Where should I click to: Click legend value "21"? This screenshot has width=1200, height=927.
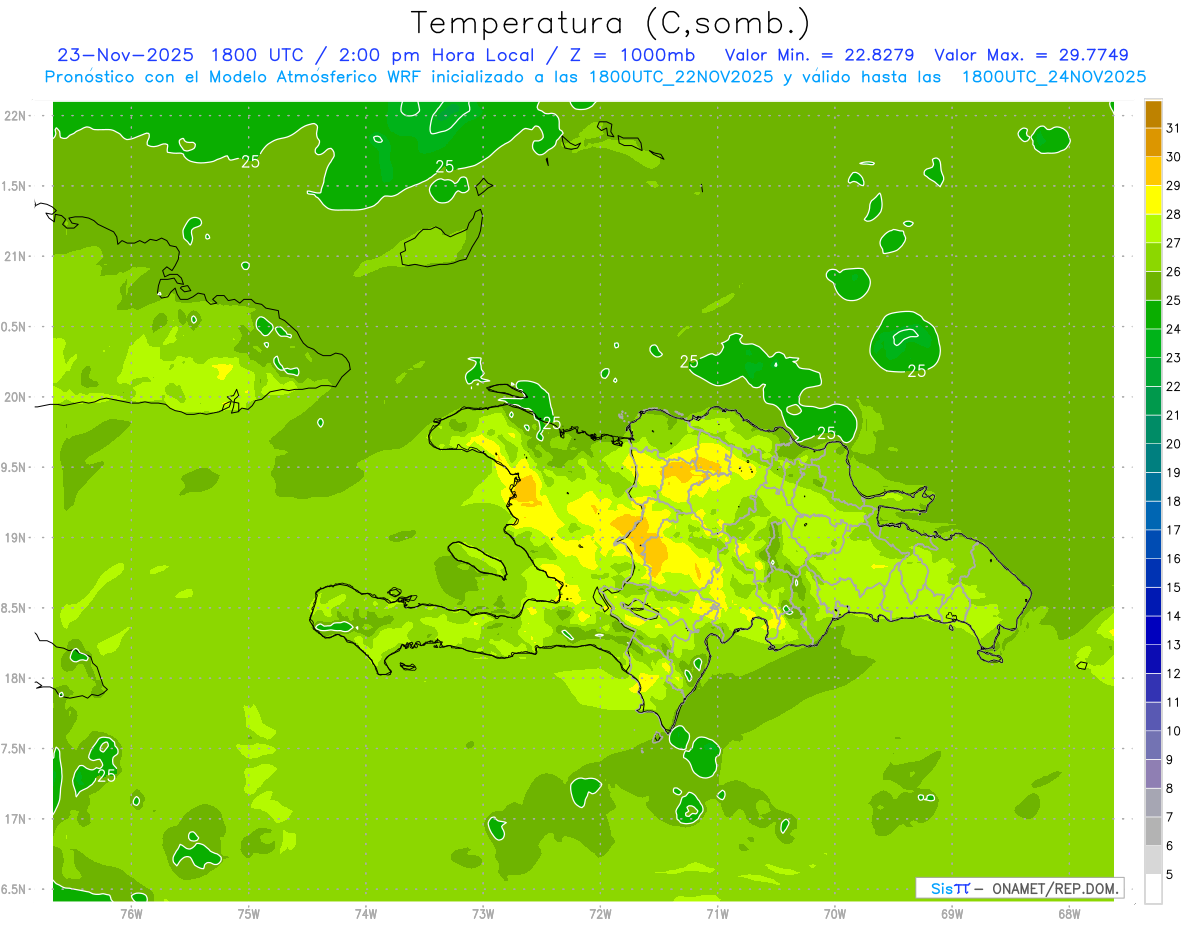point(1174,415)
